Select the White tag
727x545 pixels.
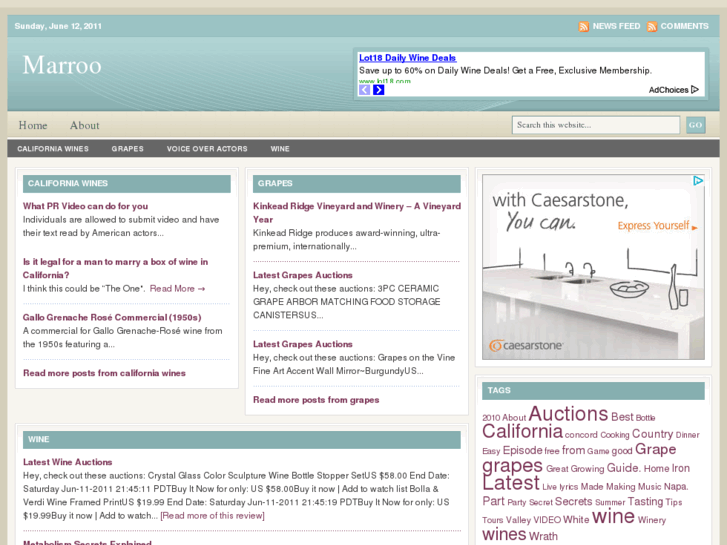pos(576,519)
